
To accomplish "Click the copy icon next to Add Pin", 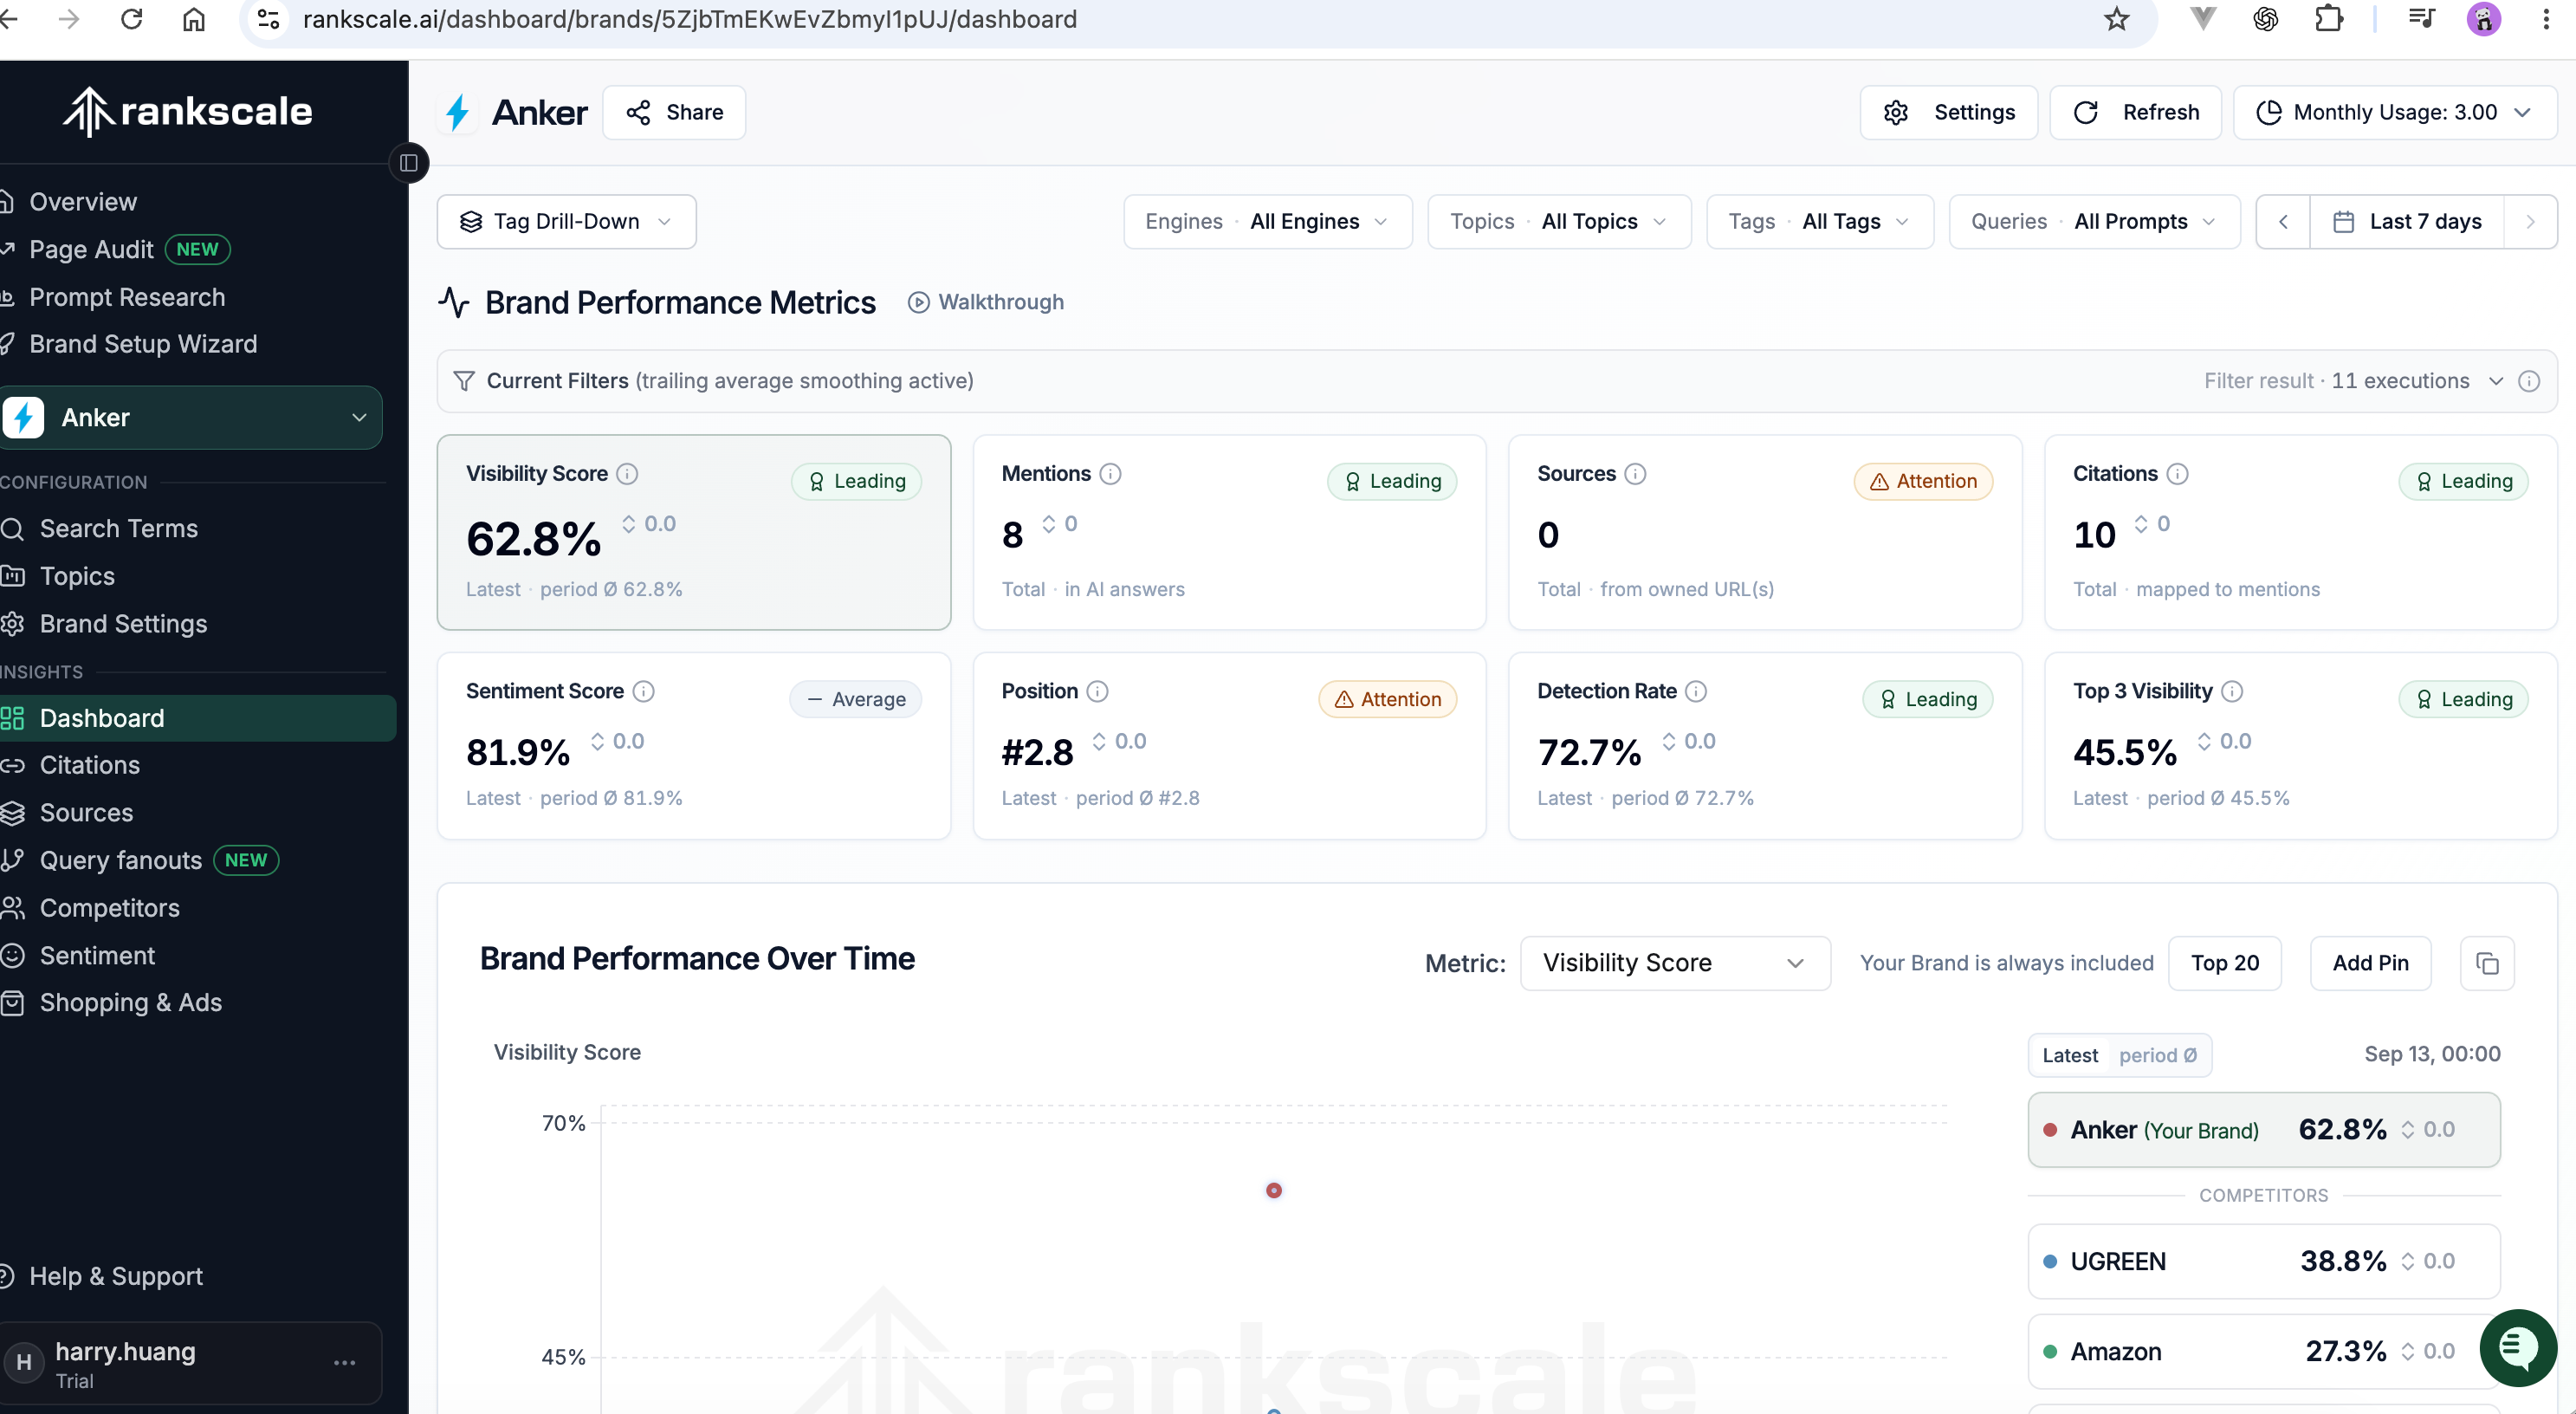I will pos(2487,963).
